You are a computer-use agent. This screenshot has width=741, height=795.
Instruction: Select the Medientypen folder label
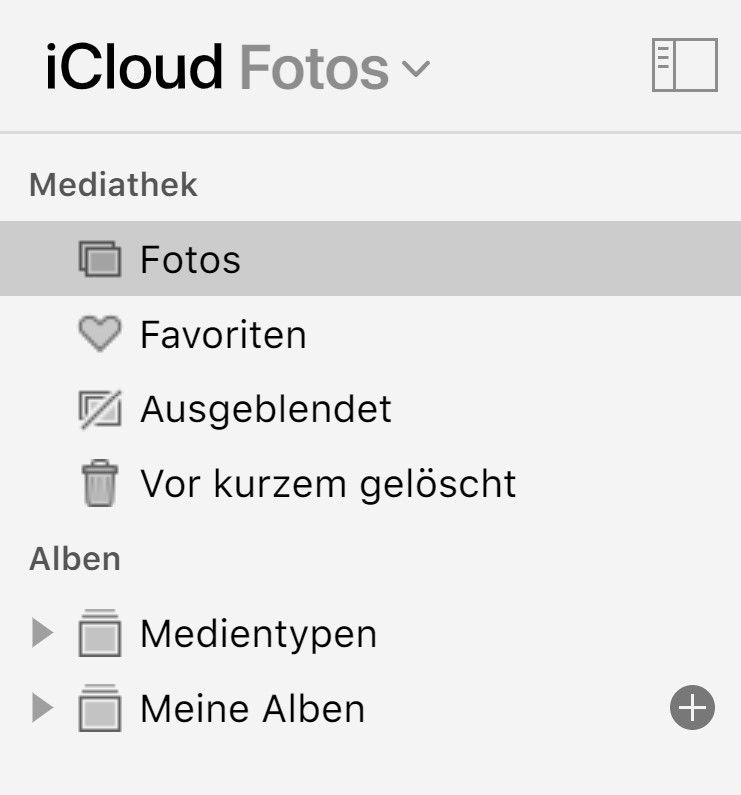(x=258, y=634)
